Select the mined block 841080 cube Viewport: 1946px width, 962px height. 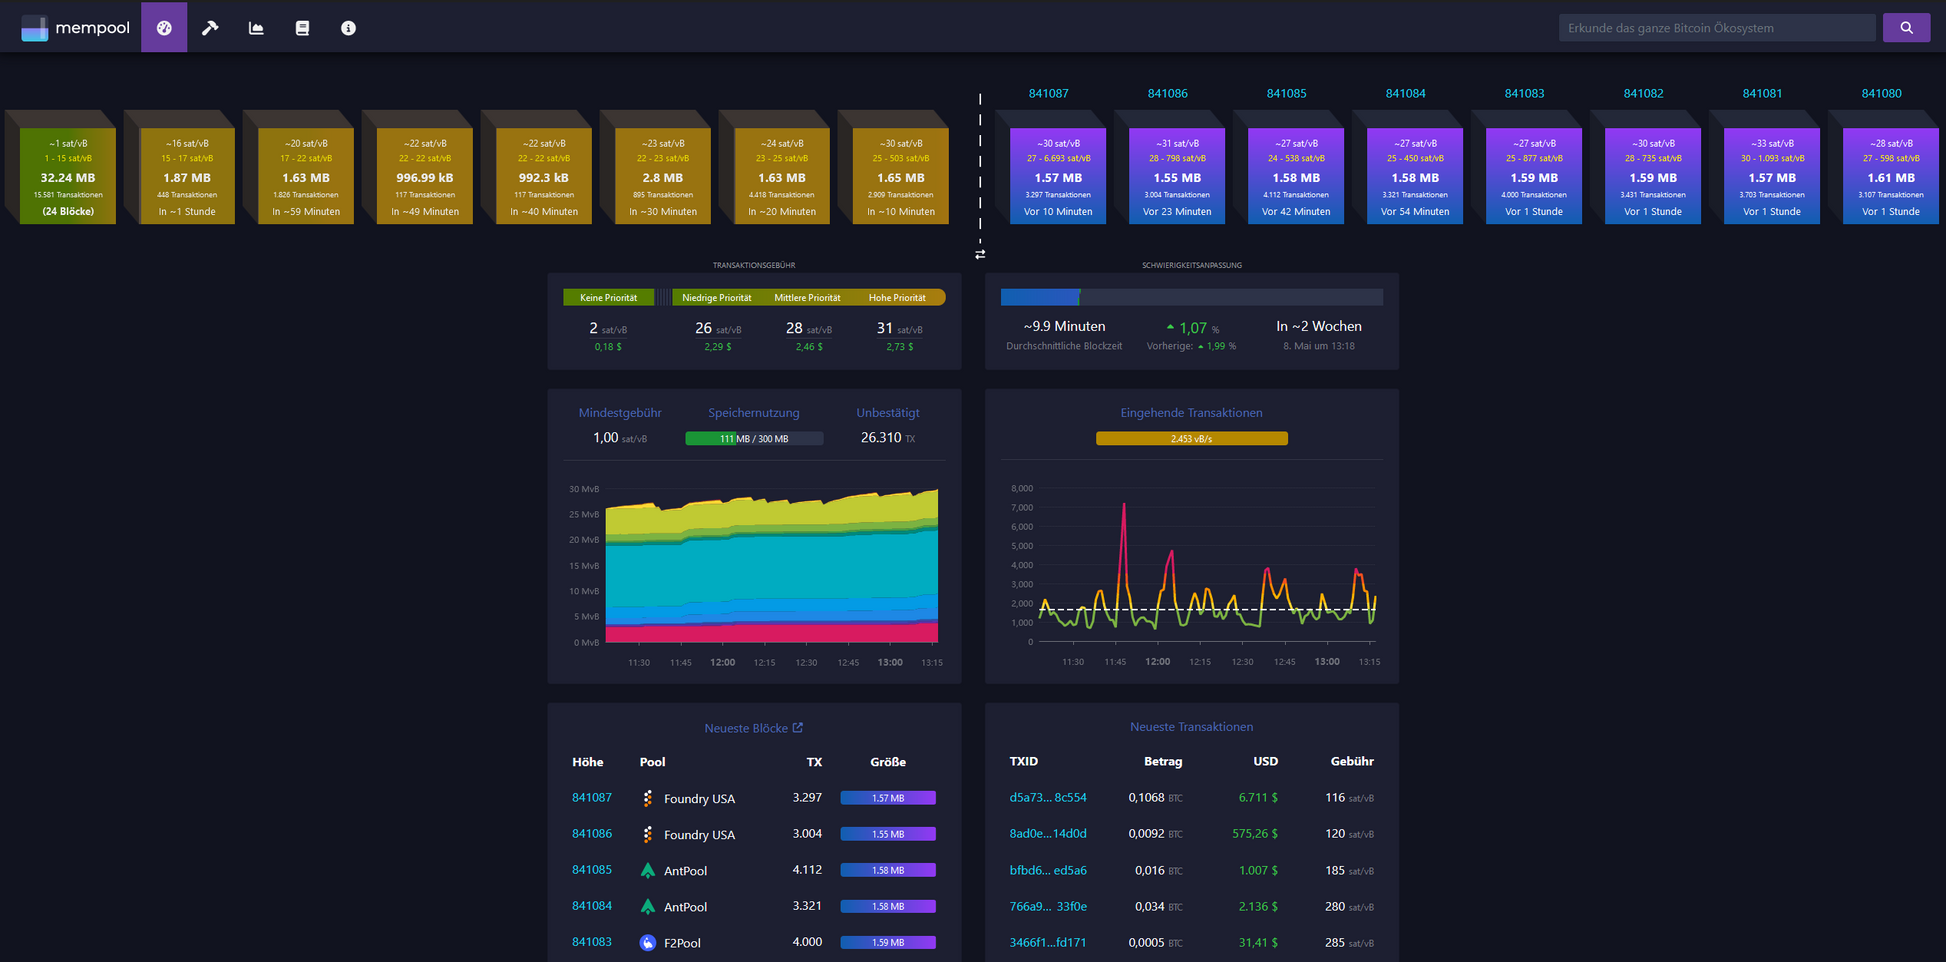(1890, 176)
